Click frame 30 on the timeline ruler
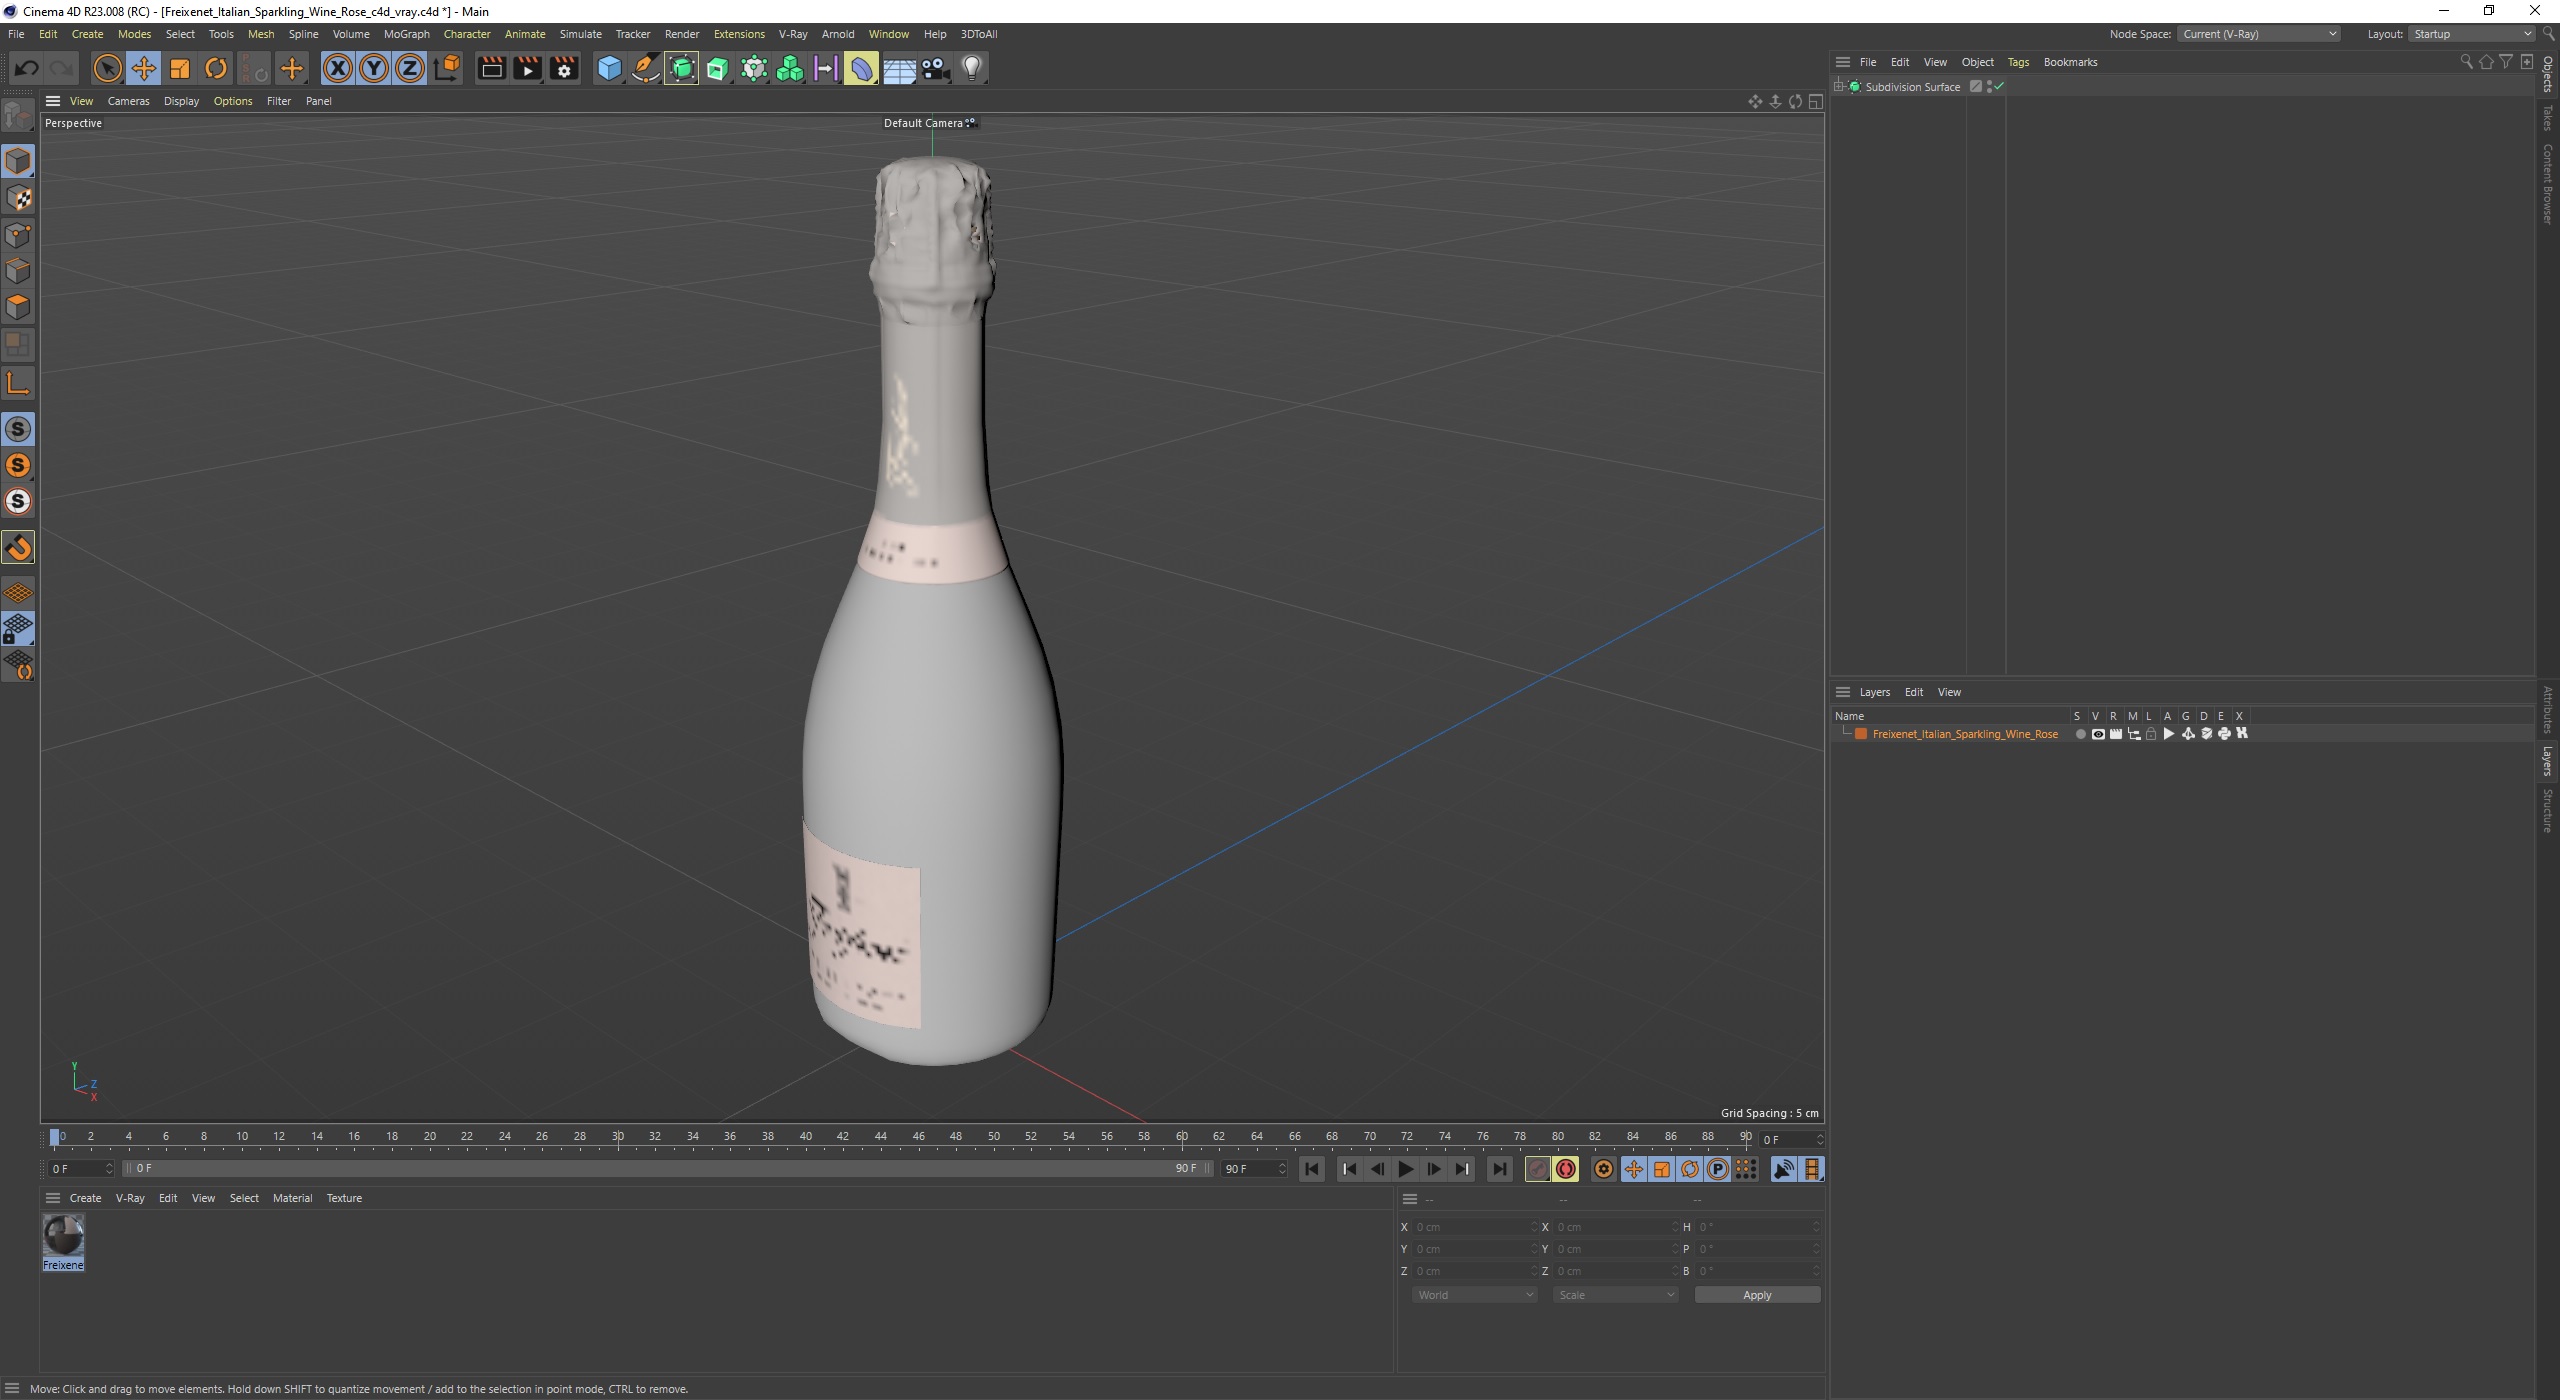 618,1137
